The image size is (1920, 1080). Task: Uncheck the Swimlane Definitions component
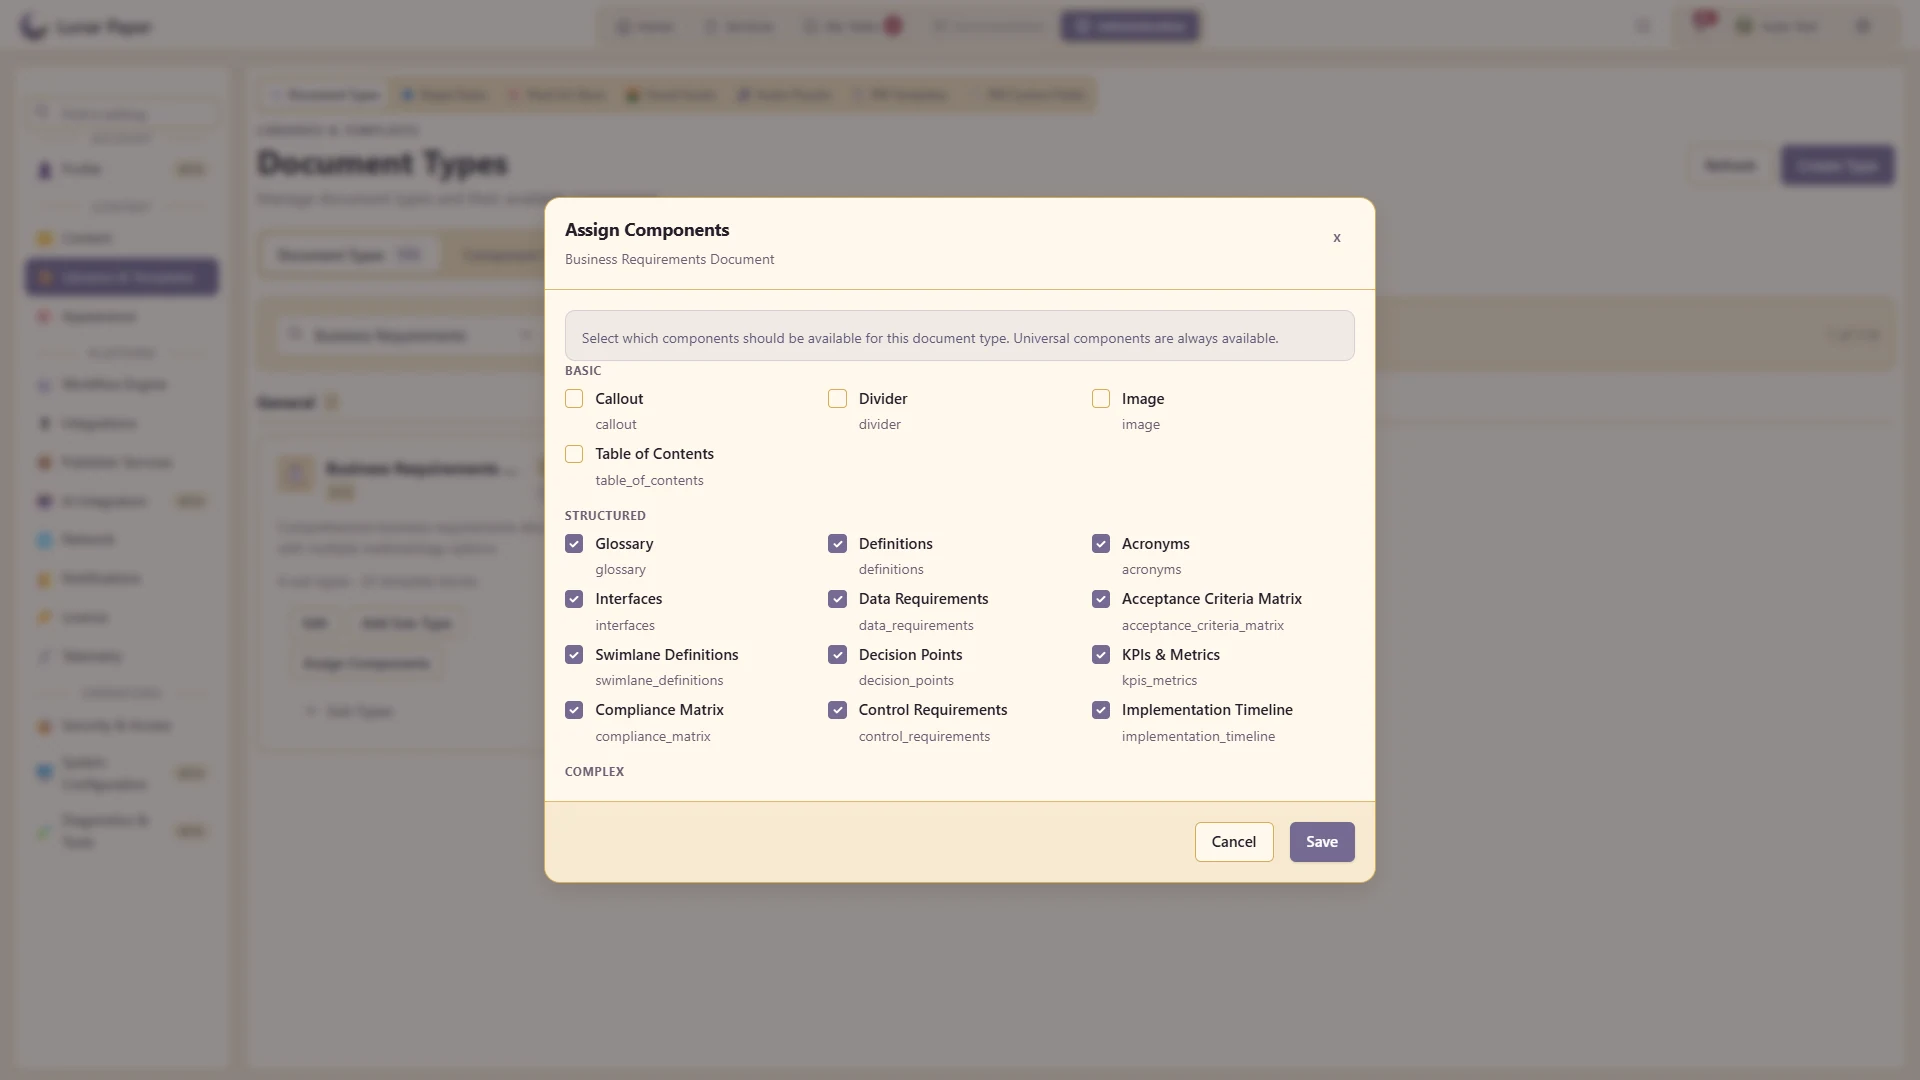(574, 655)
